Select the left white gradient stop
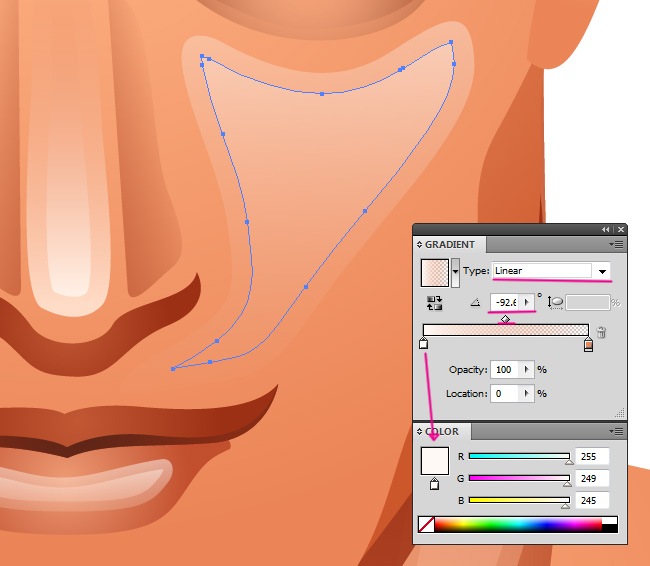The image size is (650, 566). 423,345
